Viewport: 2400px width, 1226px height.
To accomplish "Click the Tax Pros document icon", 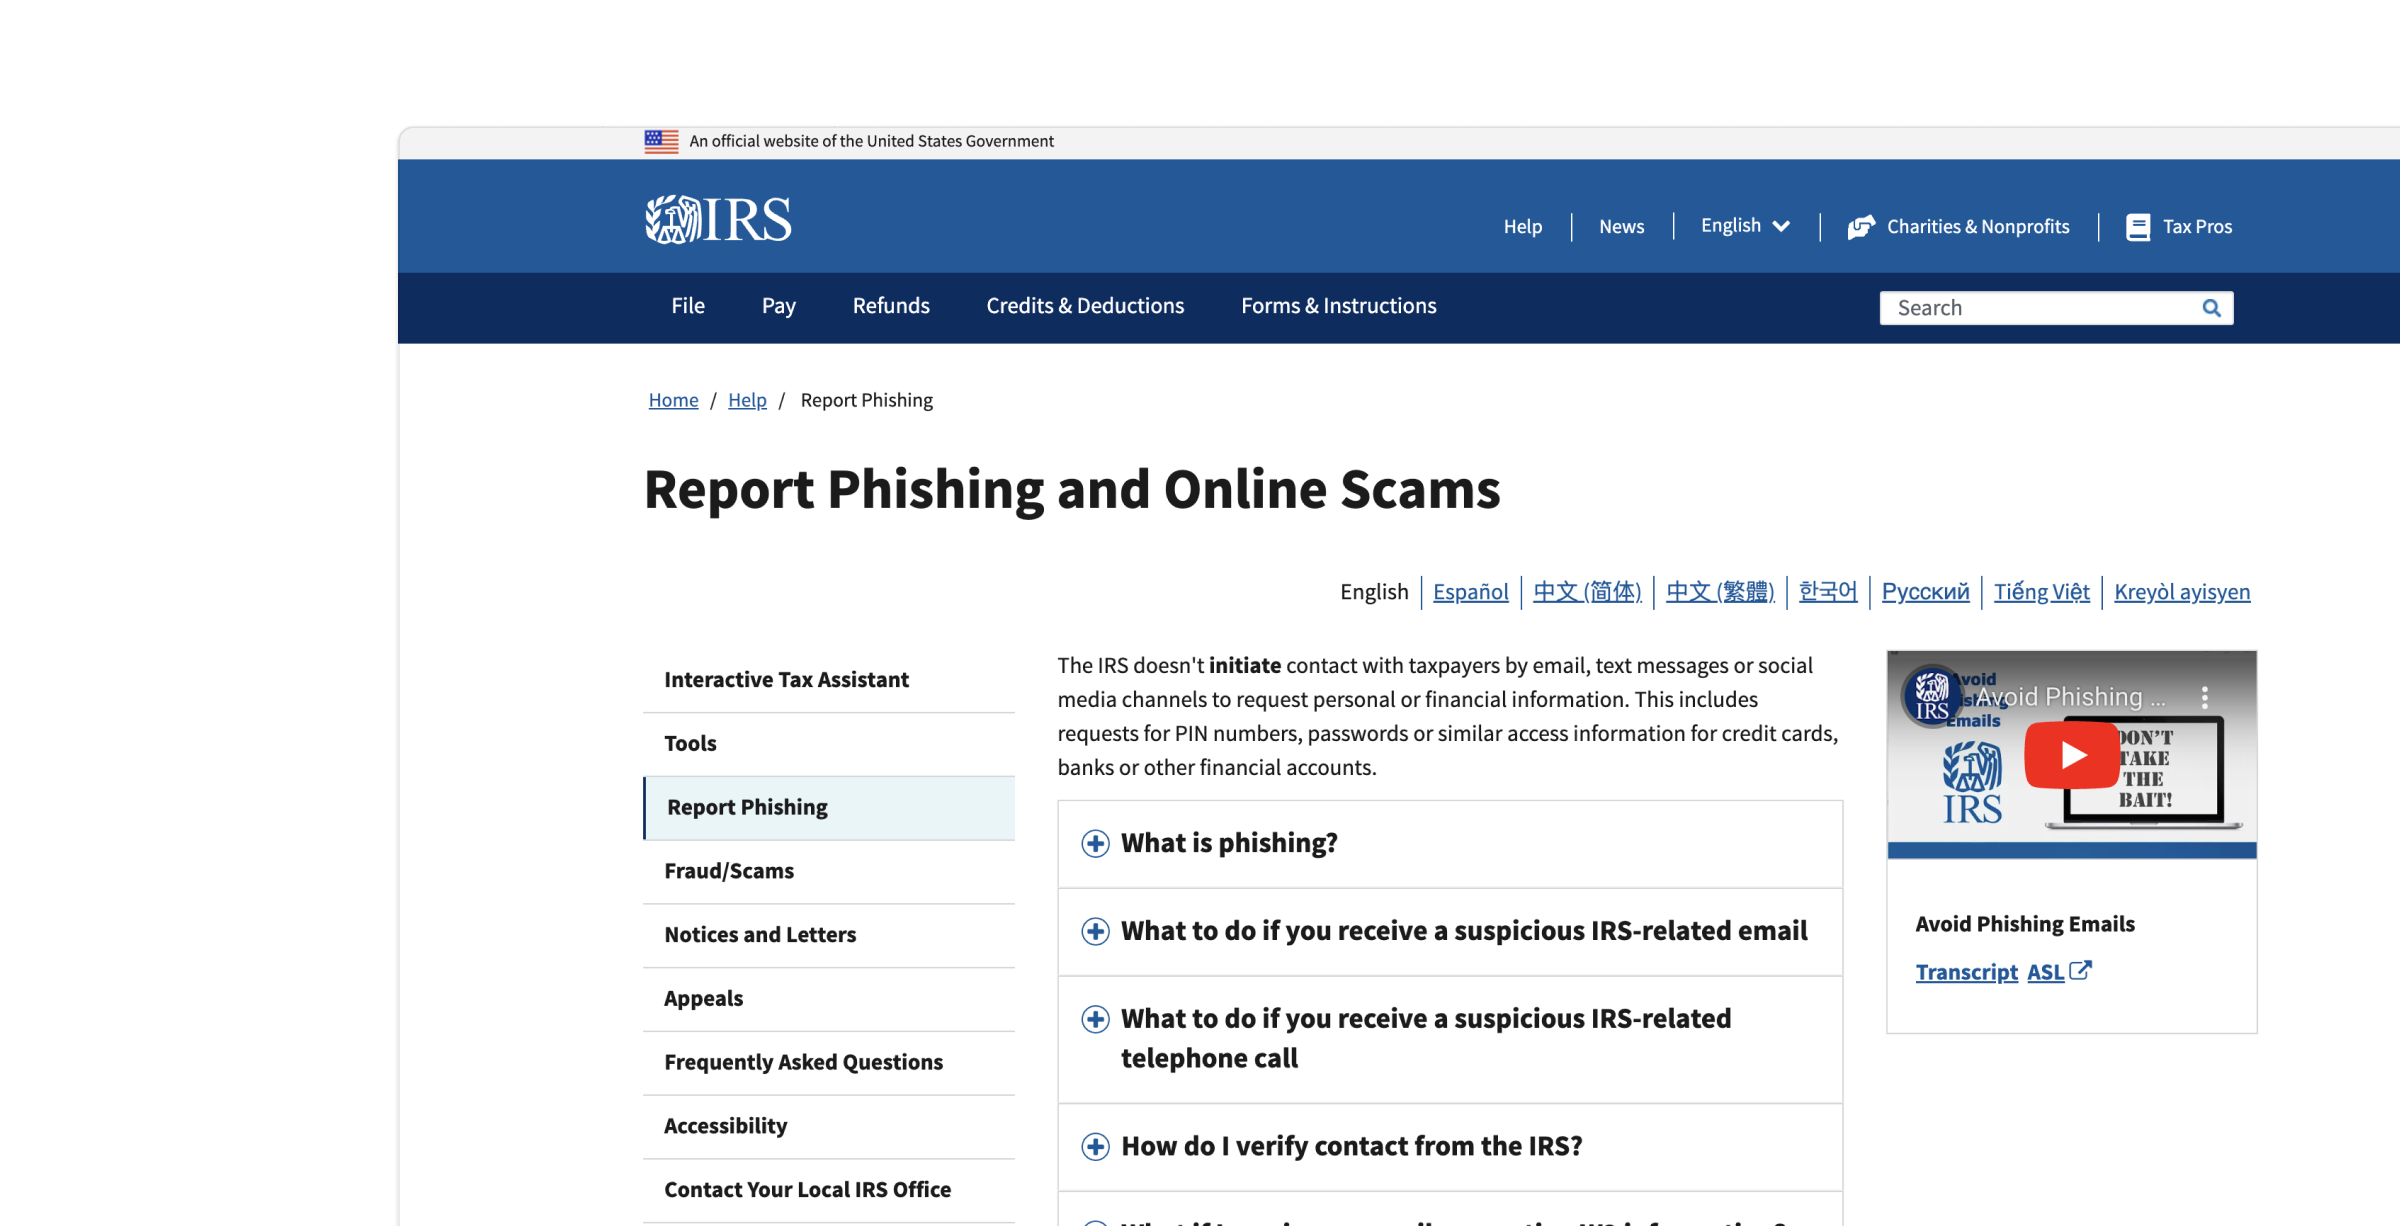I will point(2138,227).
